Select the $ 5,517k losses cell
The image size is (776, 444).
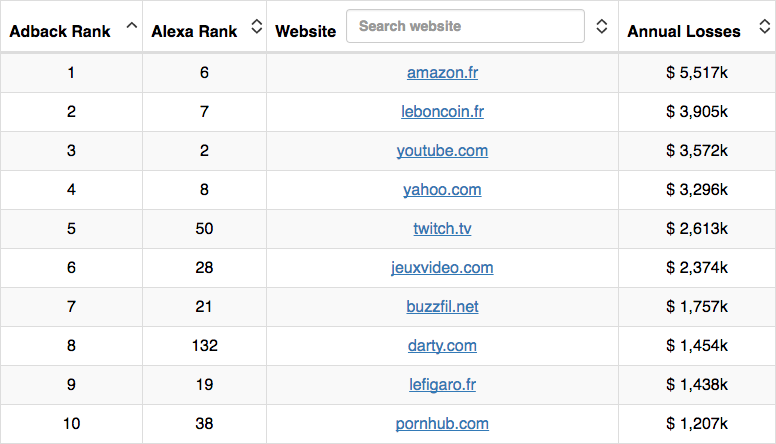(x=697, y=73)
